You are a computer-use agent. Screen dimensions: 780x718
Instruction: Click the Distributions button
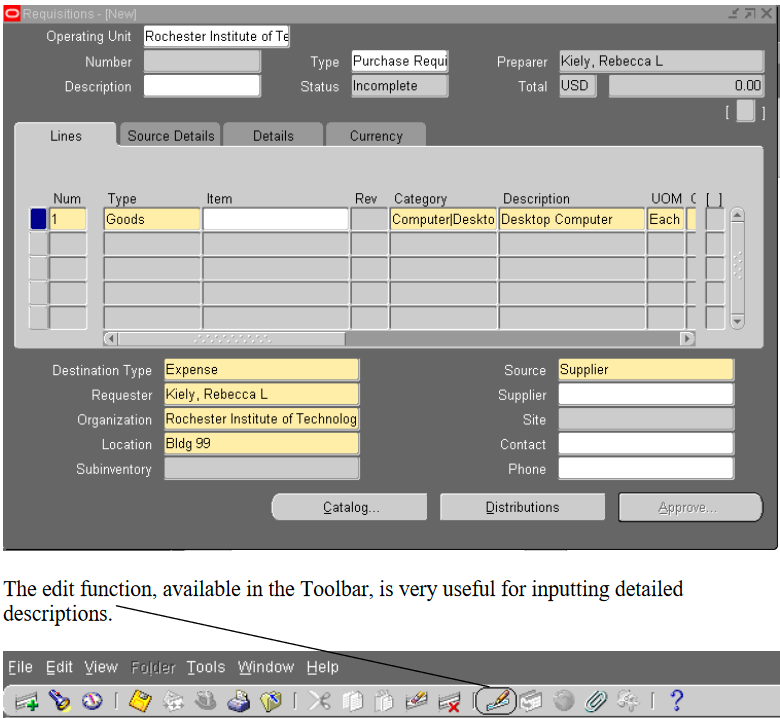click(522, 508)
